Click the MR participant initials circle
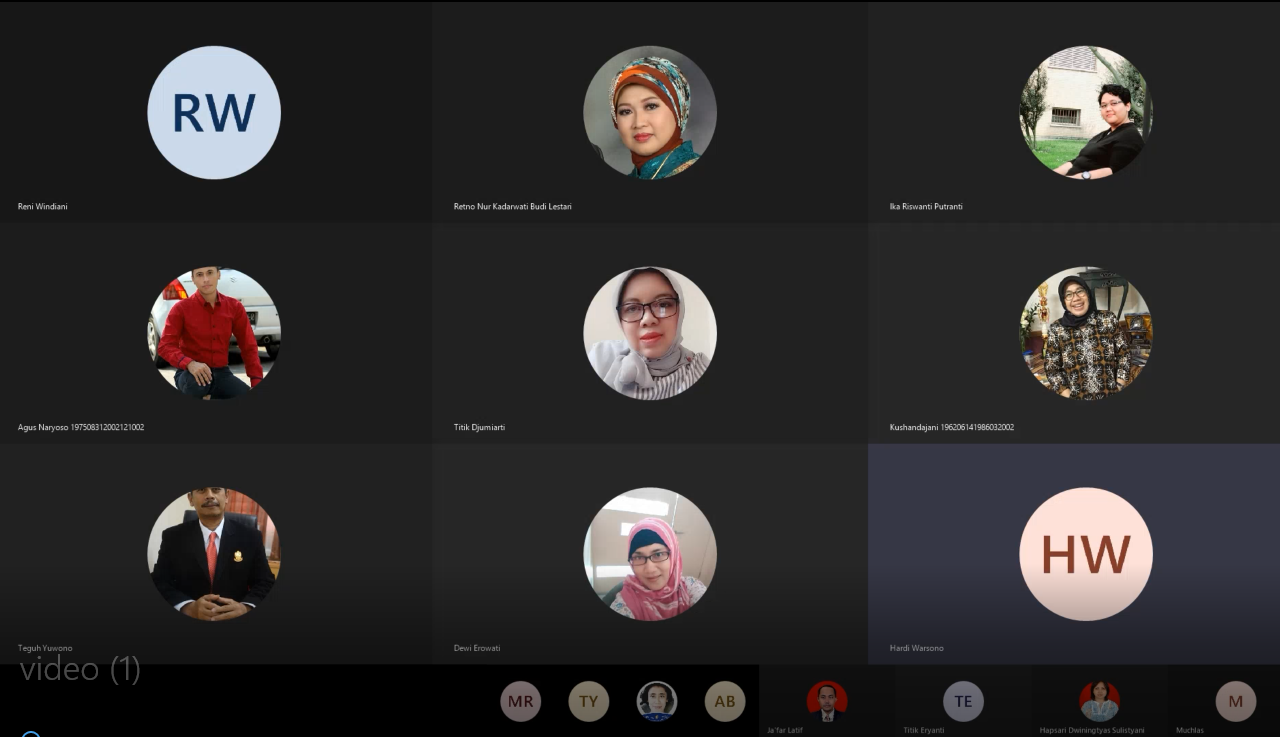 coord(520,701)
